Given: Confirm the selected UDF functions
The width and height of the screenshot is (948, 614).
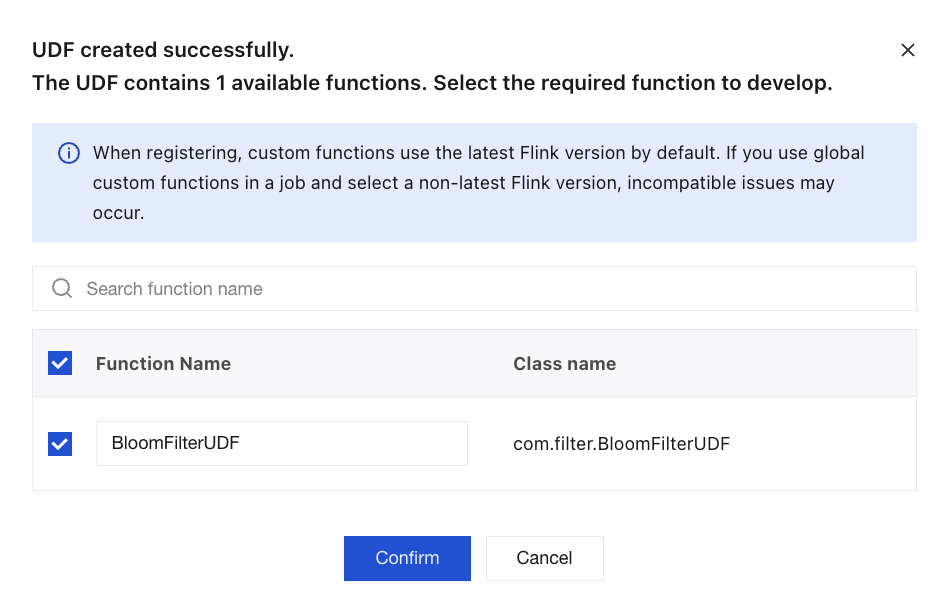Looking at the screenshot, I should pyautogui.click(x=407, y=558).
